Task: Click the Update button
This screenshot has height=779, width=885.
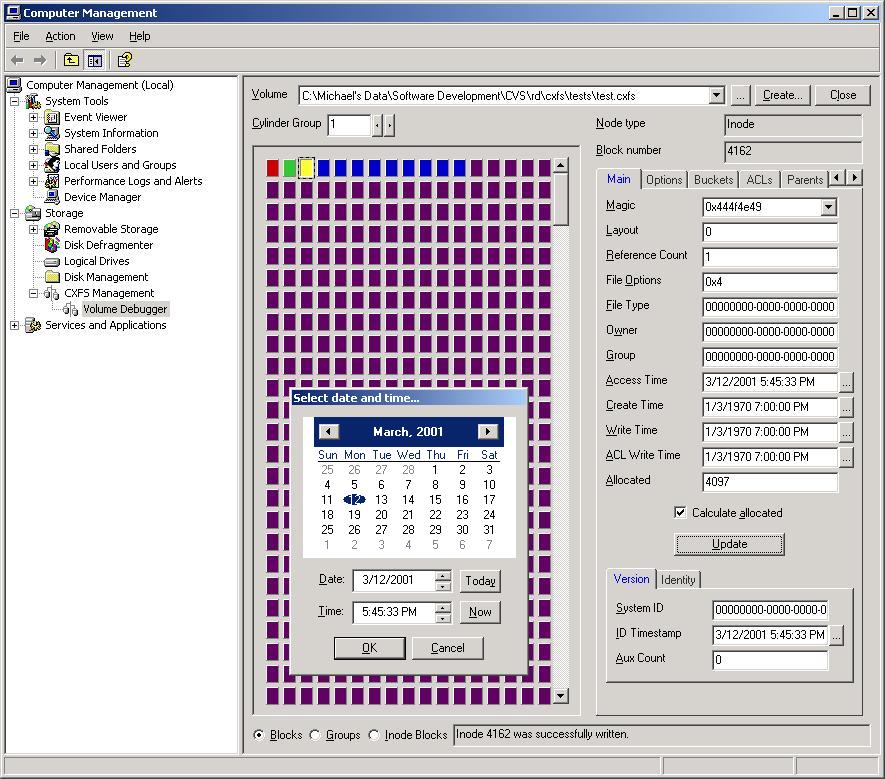Action: [729, 544]
